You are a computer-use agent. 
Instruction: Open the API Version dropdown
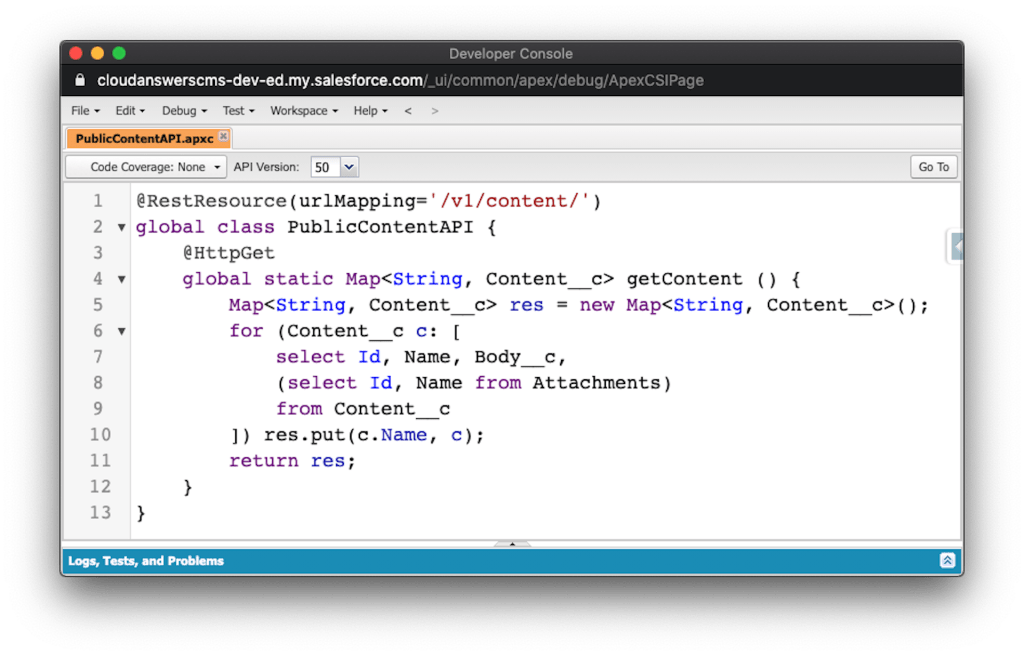pos(334,167)
